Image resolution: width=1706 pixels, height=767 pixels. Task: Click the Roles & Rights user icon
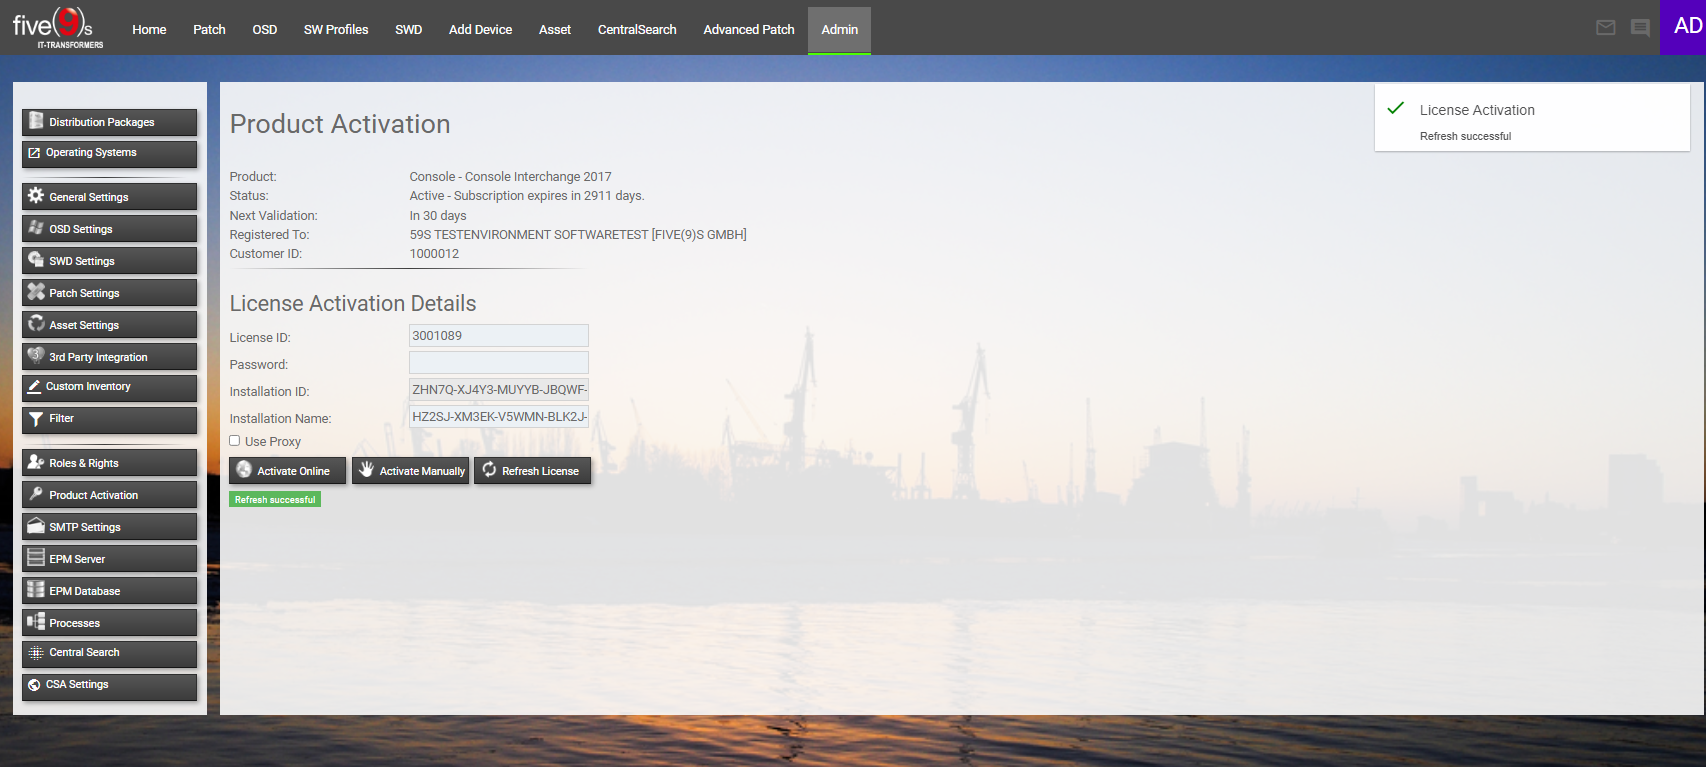tap(36, 462)
